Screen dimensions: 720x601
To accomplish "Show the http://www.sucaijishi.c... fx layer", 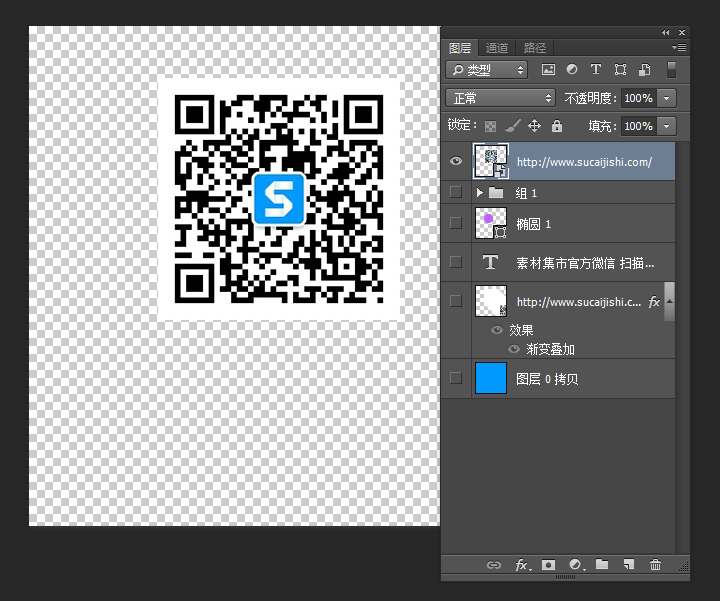I will tap(456, 301).
